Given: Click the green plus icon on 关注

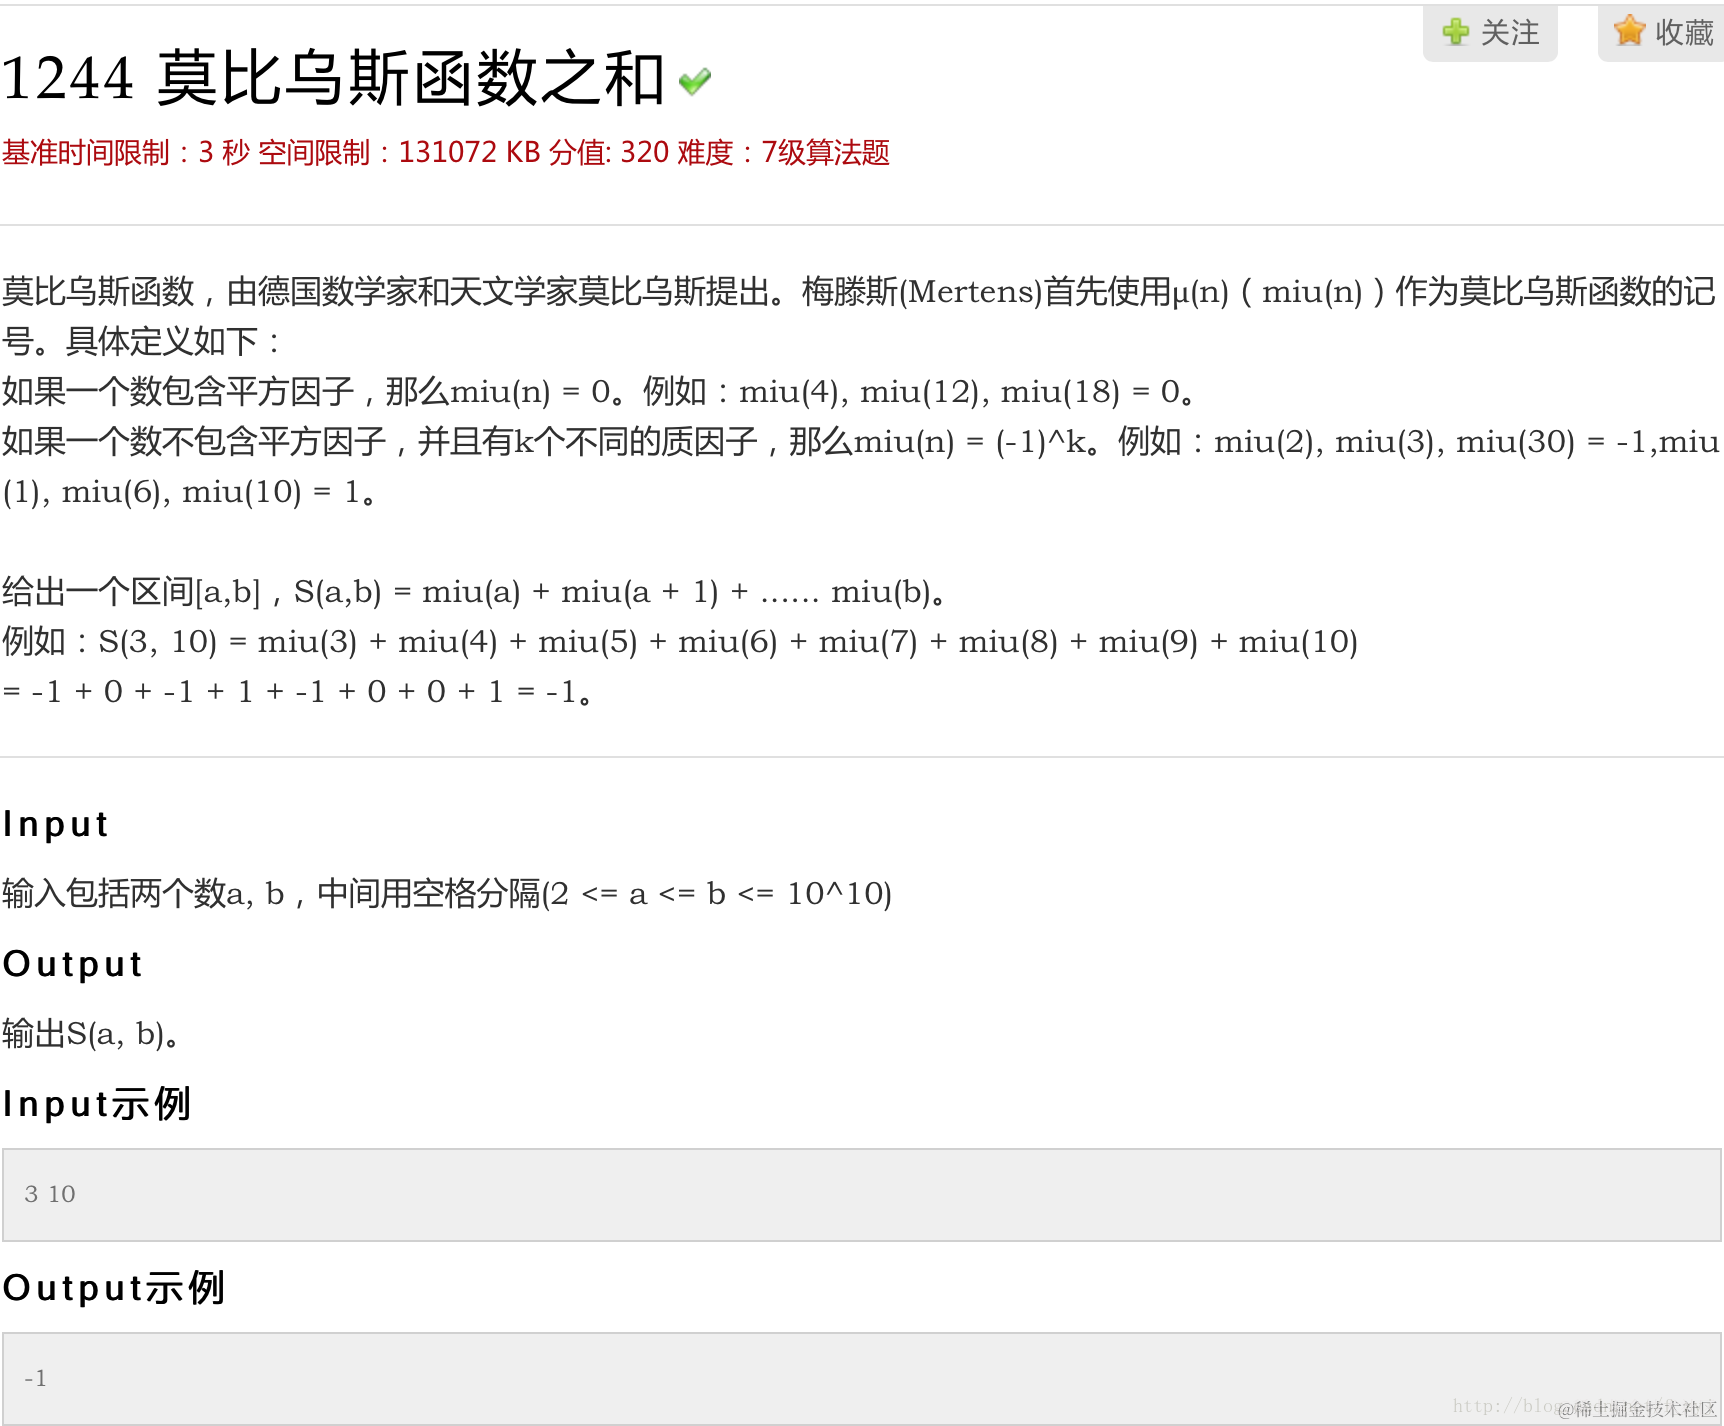Looking at the screenshot, I should point(1456,32).
